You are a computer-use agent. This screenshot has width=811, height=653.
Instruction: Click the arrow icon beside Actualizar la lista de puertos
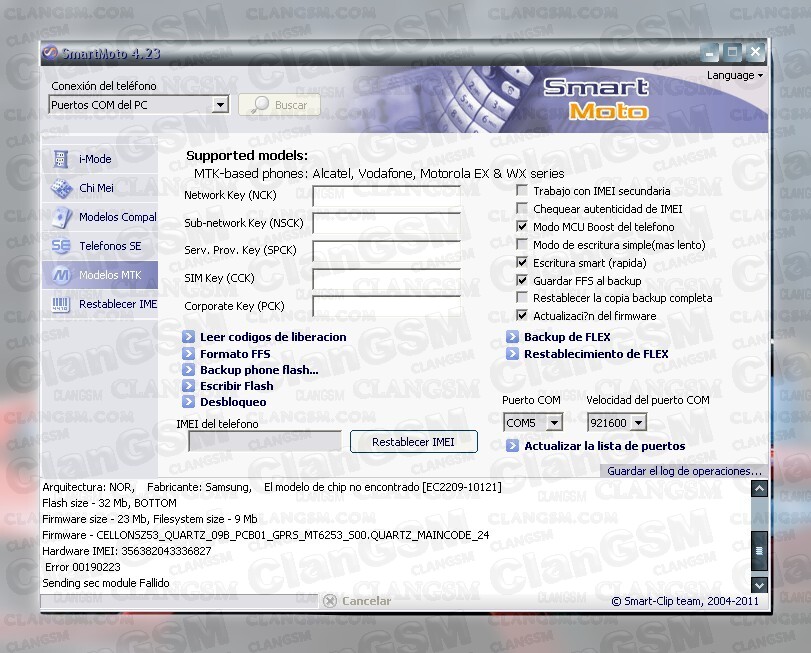[x=512, y=446]
